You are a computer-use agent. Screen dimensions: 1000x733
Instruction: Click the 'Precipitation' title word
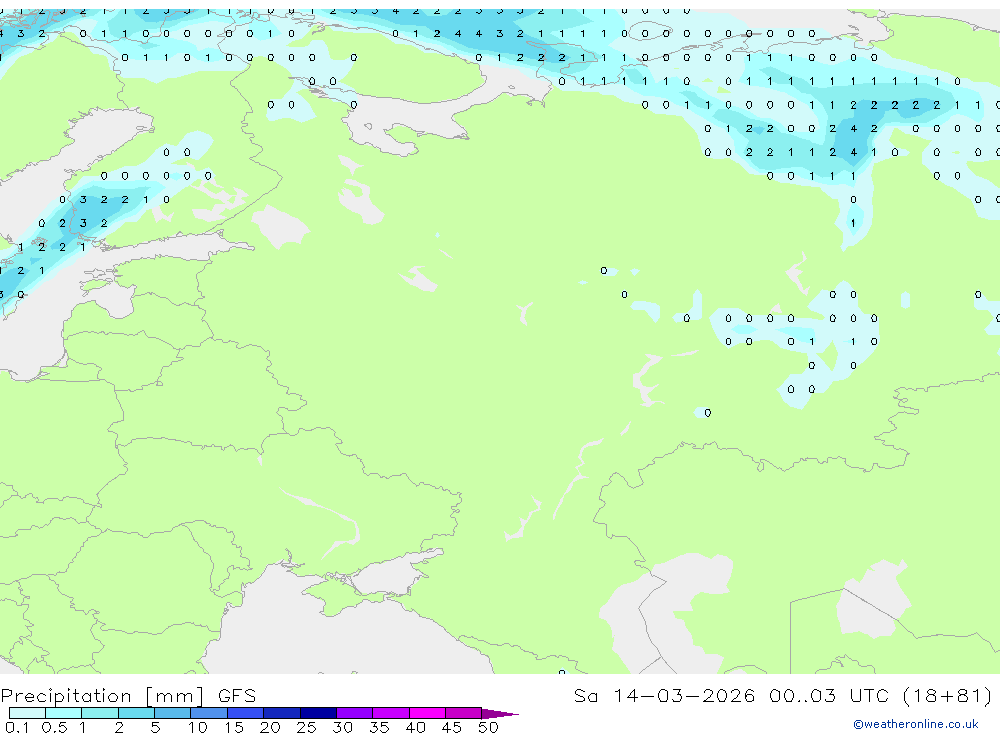(66, 696)
